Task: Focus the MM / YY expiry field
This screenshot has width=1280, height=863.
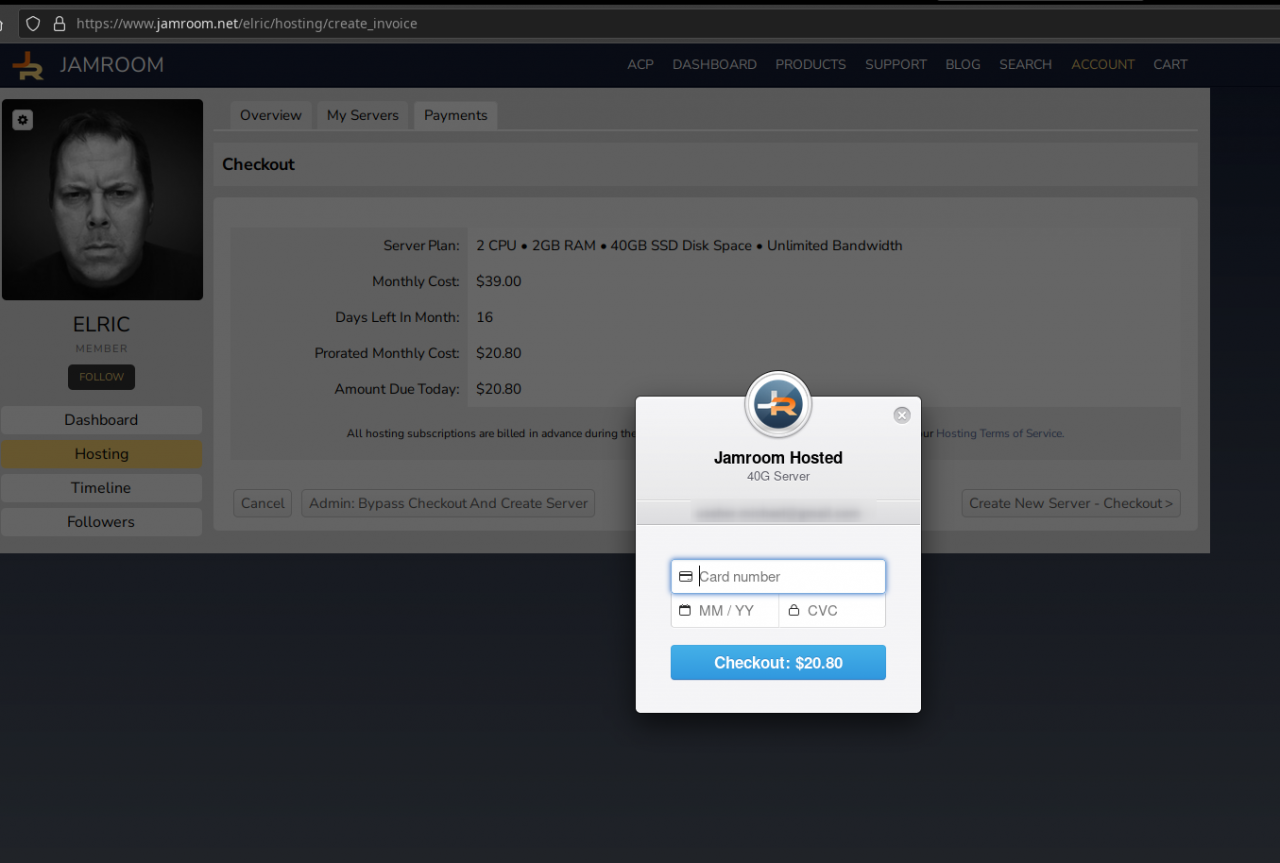Action: click(725, 611)
